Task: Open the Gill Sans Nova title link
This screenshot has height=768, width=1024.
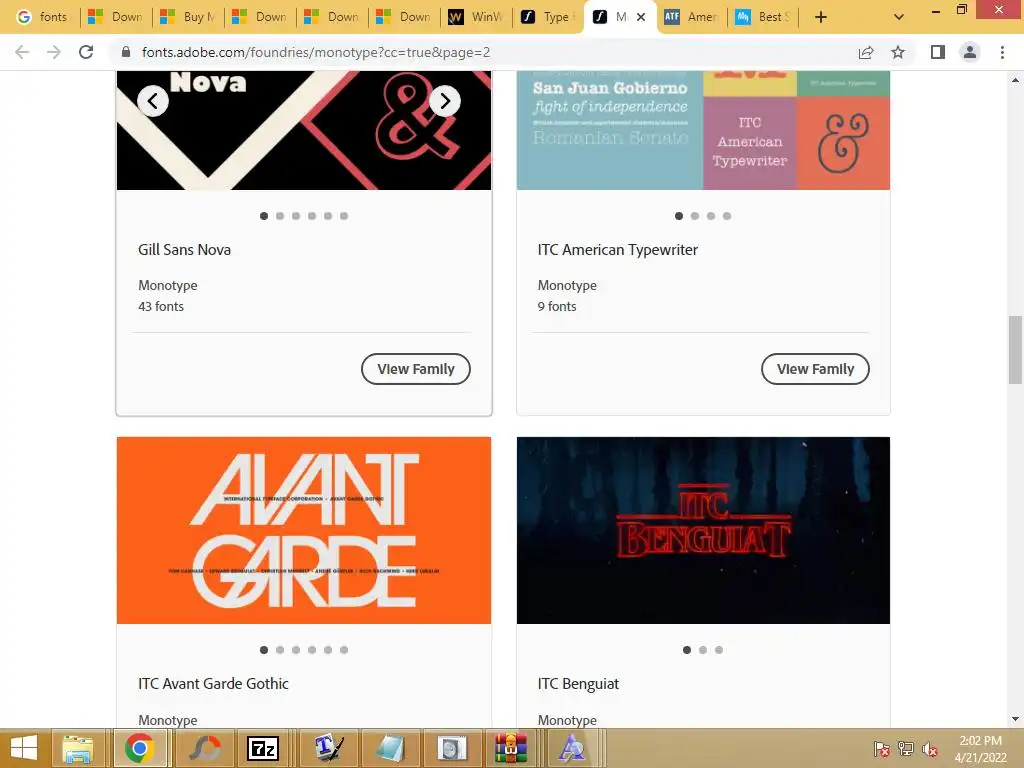Action: tap(184, 249)
